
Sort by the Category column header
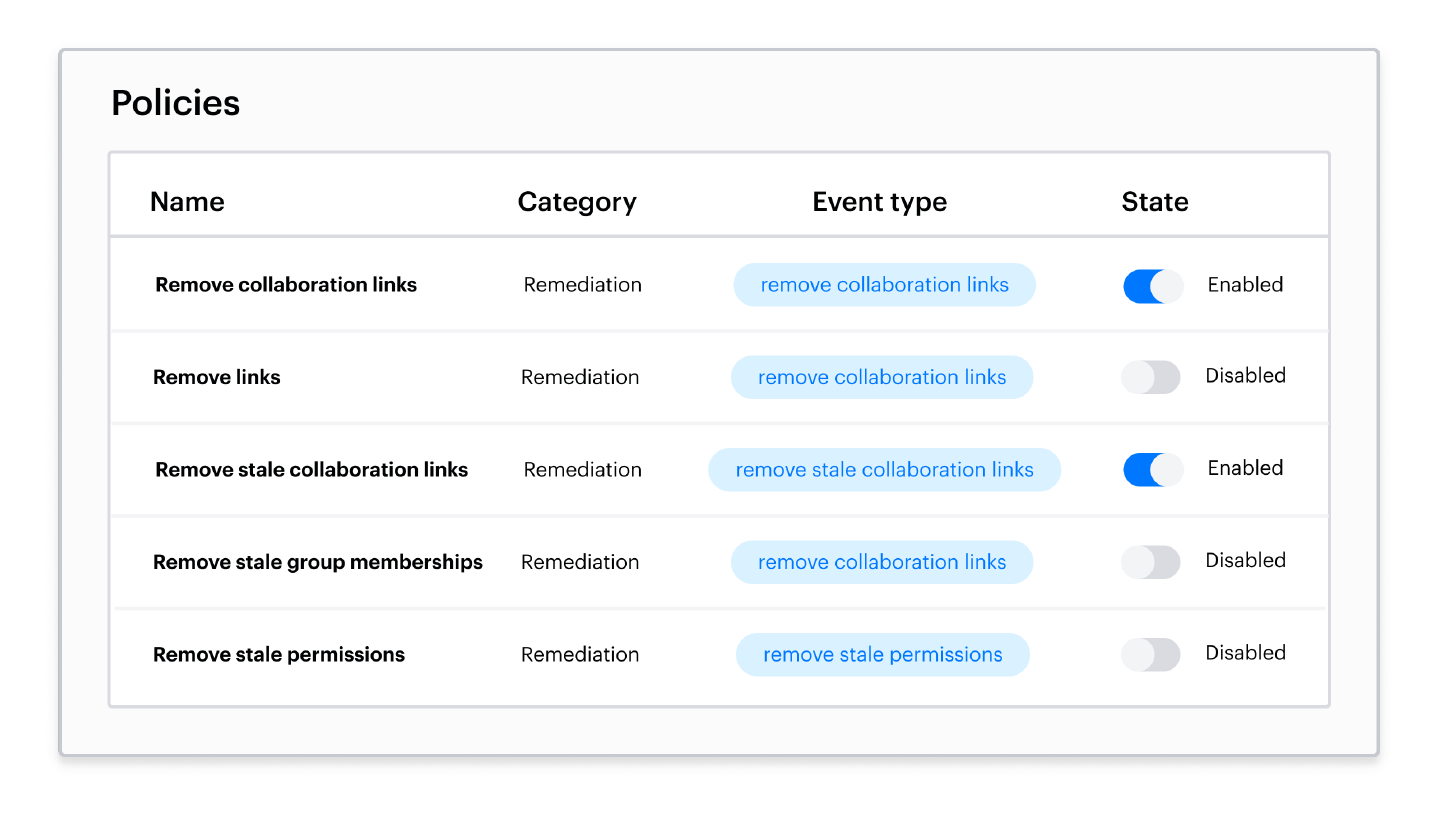(577, 202)
